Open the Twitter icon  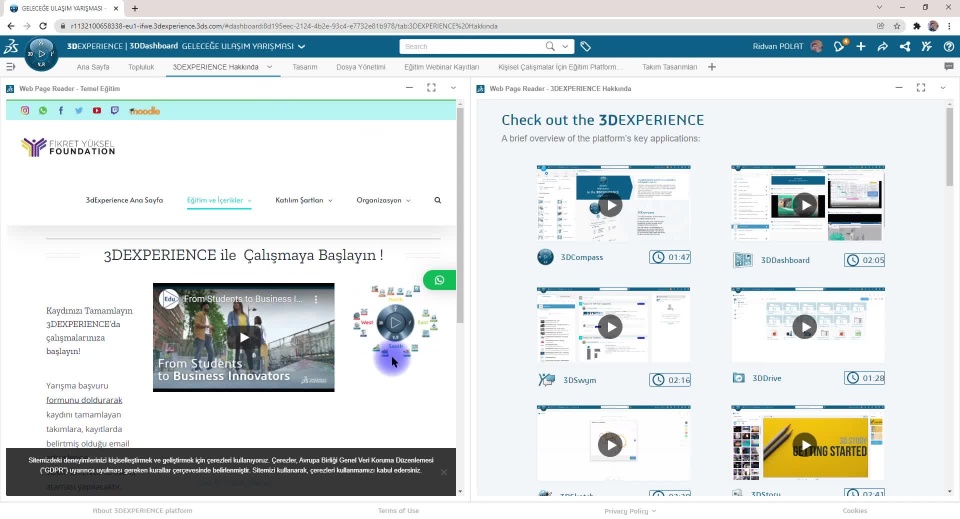78,111
